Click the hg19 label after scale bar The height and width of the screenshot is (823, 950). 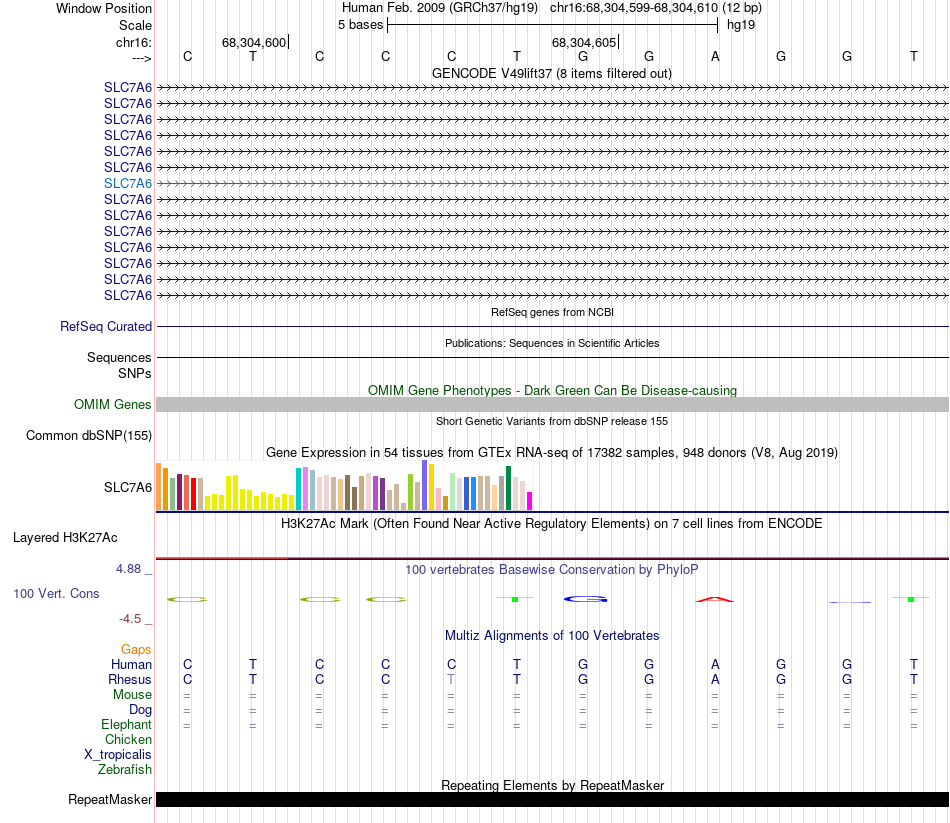click(741, 25)
